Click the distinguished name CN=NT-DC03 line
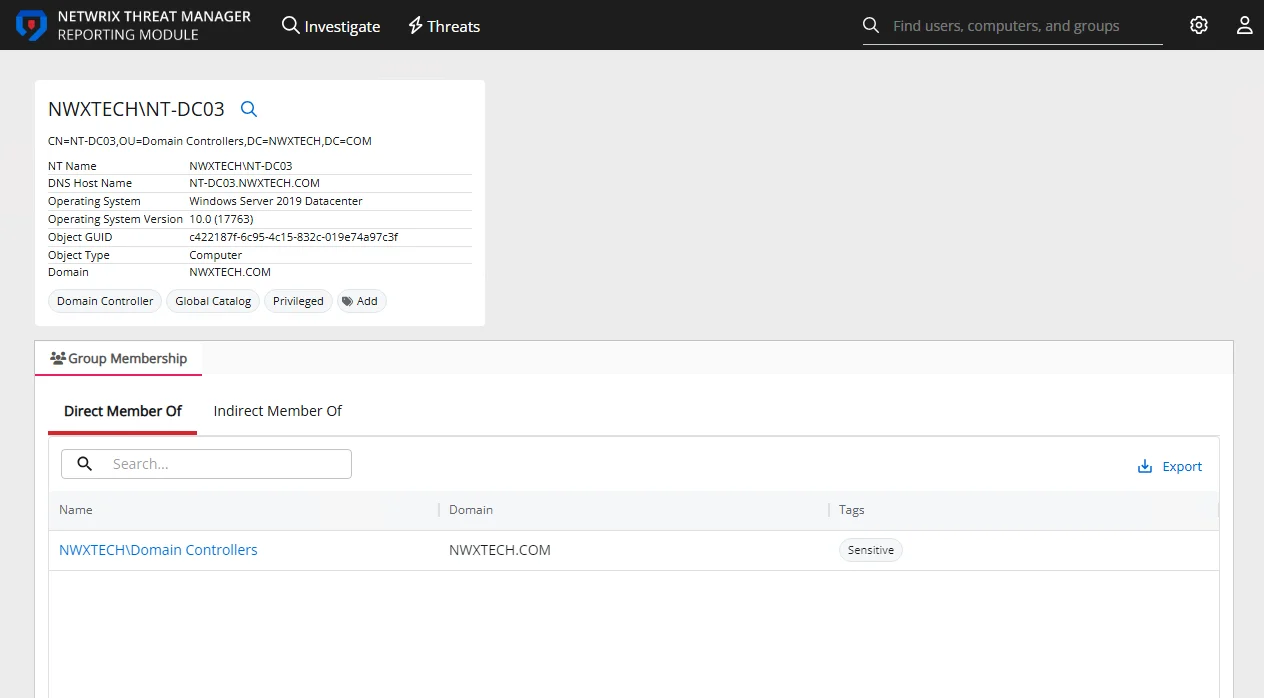Screen dimensions: 1264x698 [210, 141]
